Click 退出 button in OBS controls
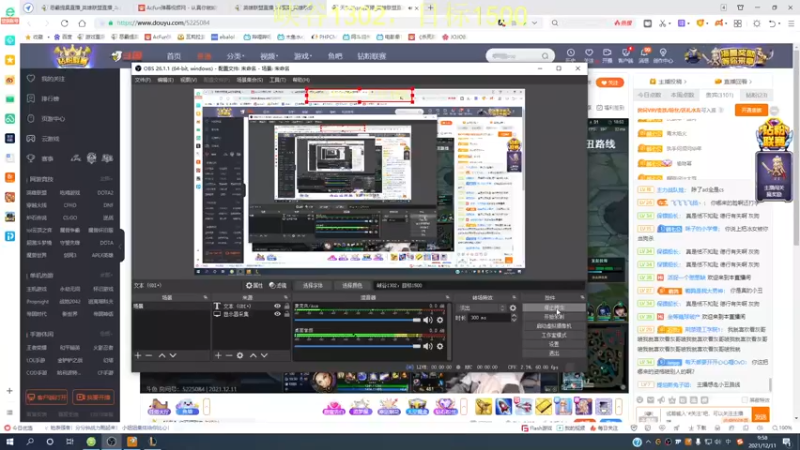Screen dimensions: 800x450 tap(554, 354)
